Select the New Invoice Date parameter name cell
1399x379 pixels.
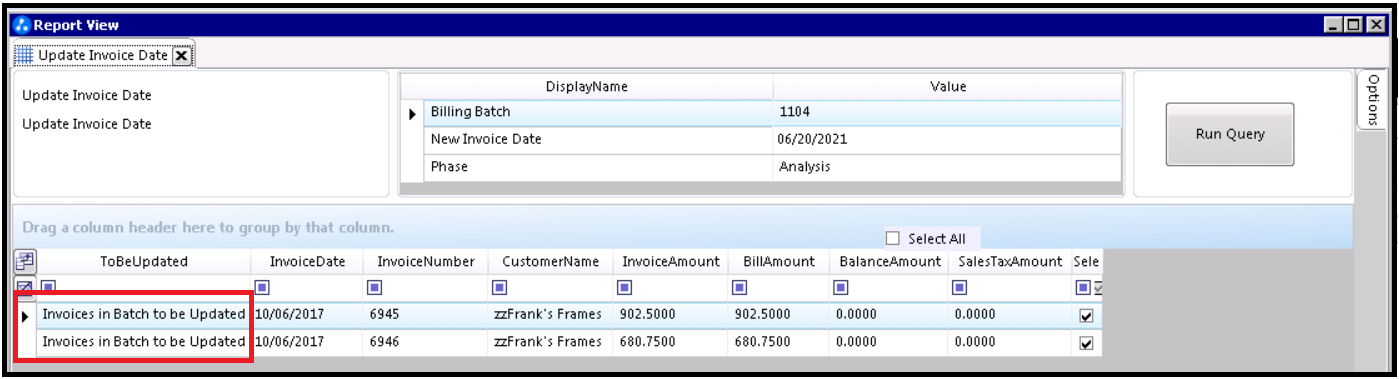[x=598, y=140]
